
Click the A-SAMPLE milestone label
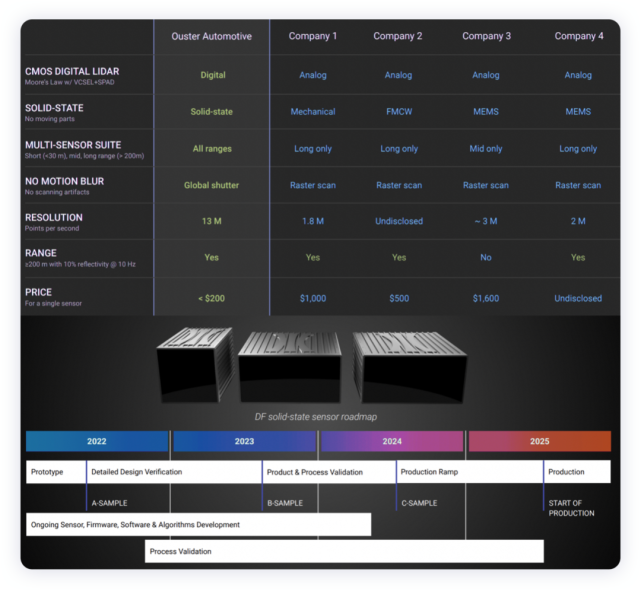click(x=109, y=503)
